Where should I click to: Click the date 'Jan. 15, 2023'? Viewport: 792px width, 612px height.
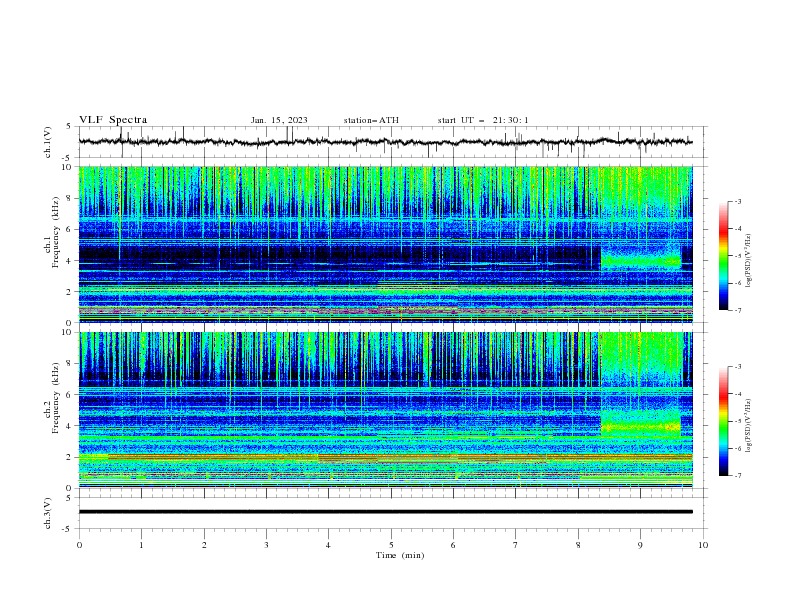coord(279,120)
